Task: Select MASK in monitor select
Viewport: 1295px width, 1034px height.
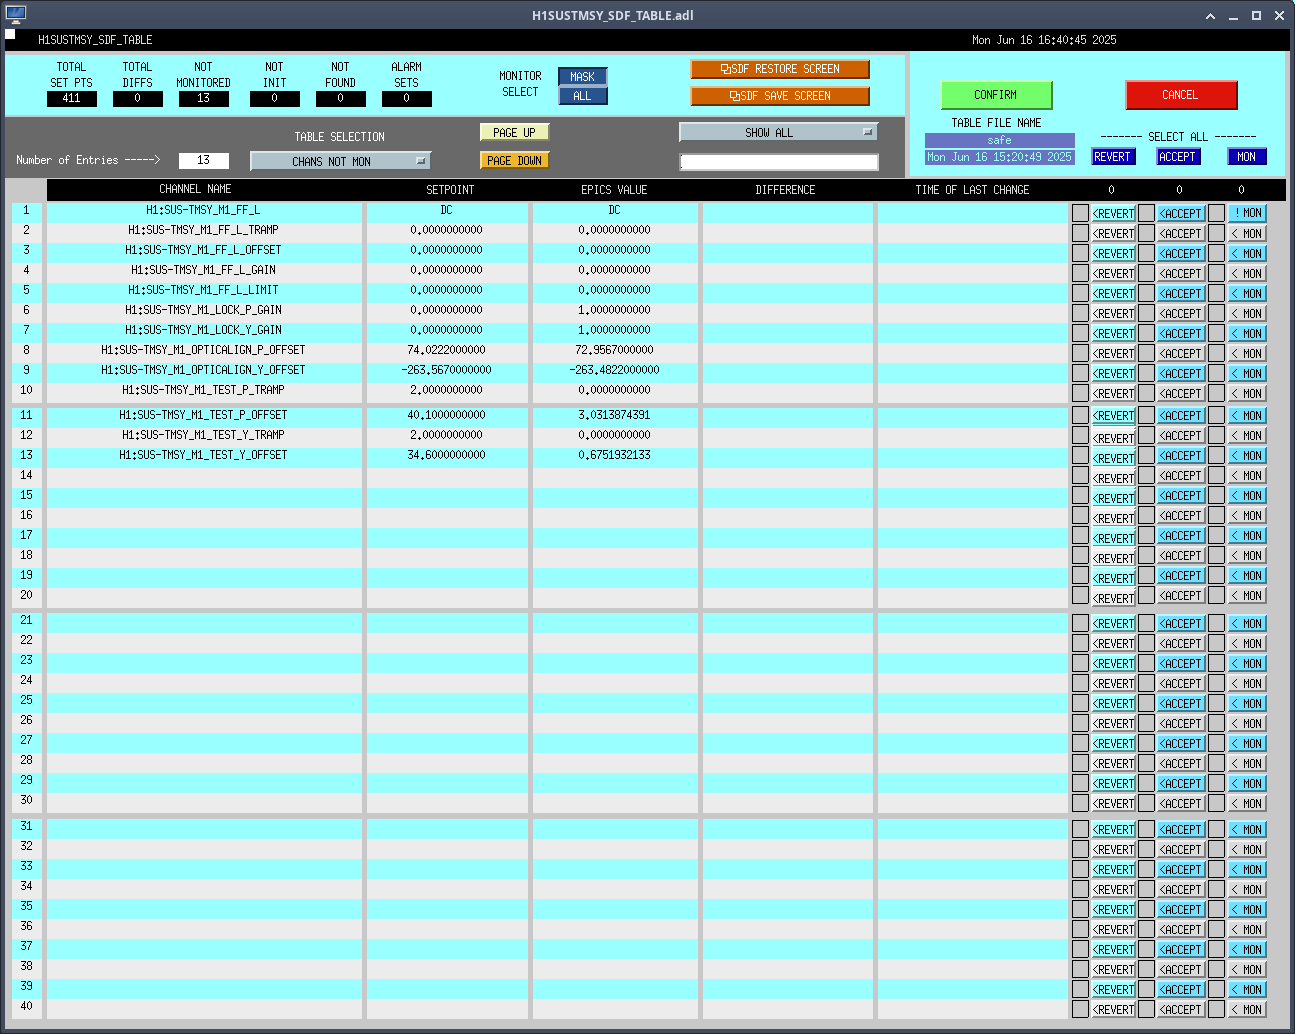Action: tap(583, 77)
